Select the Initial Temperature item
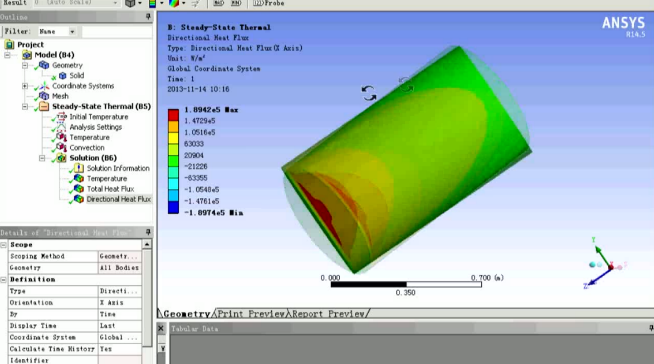Viewport: 654px width, 364px height. coord(98,117)
